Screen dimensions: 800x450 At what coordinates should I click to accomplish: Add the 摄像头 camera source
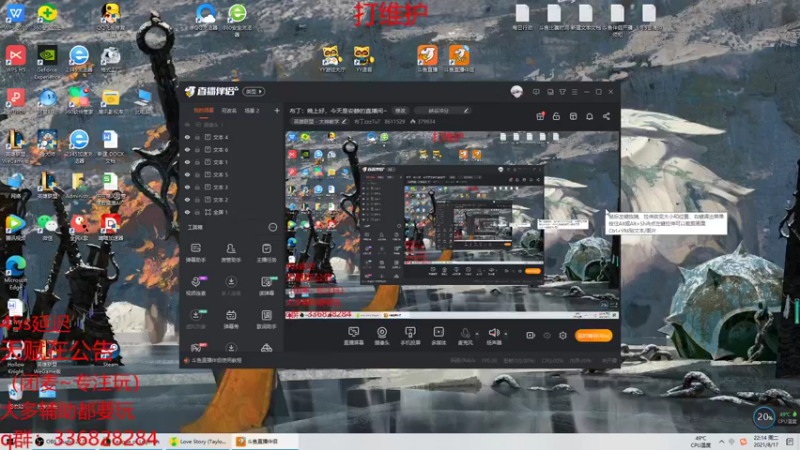tap(382, 336)
